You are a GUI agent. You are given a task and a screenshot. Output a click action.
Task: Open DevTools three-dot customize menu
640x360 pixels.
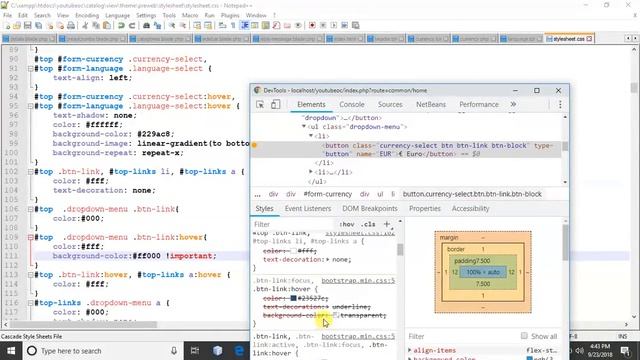[x=560, y=104]
